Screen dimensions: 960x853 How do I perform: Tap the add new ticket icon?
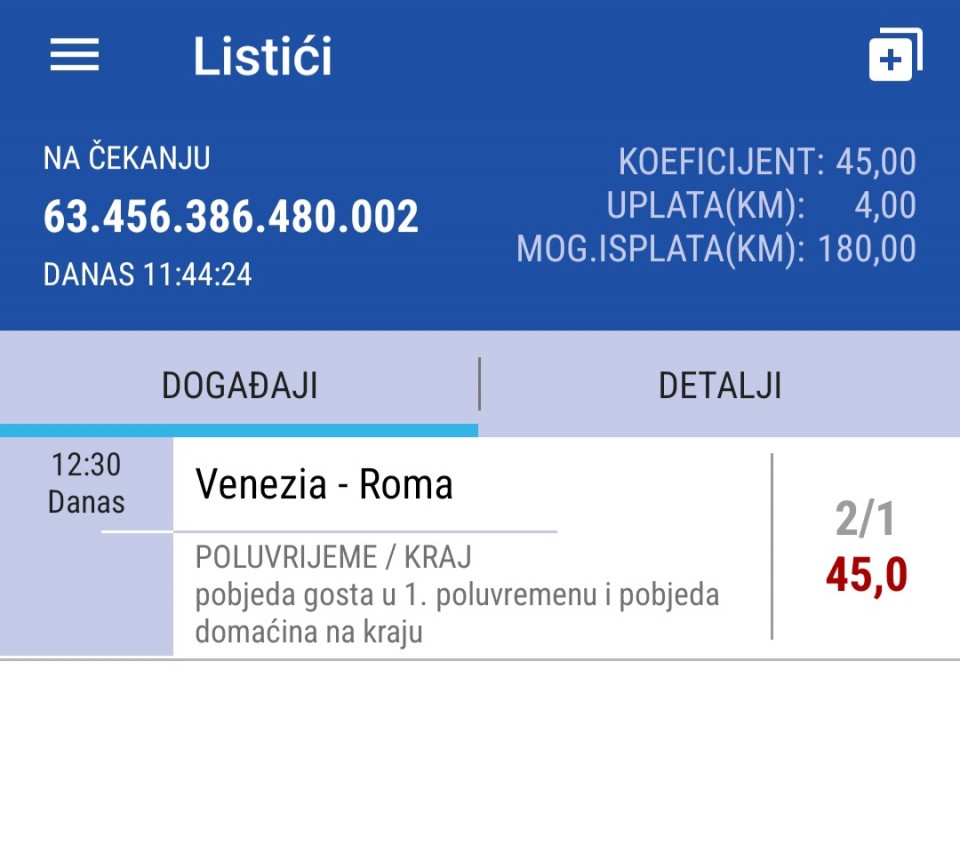coord(895,54)
